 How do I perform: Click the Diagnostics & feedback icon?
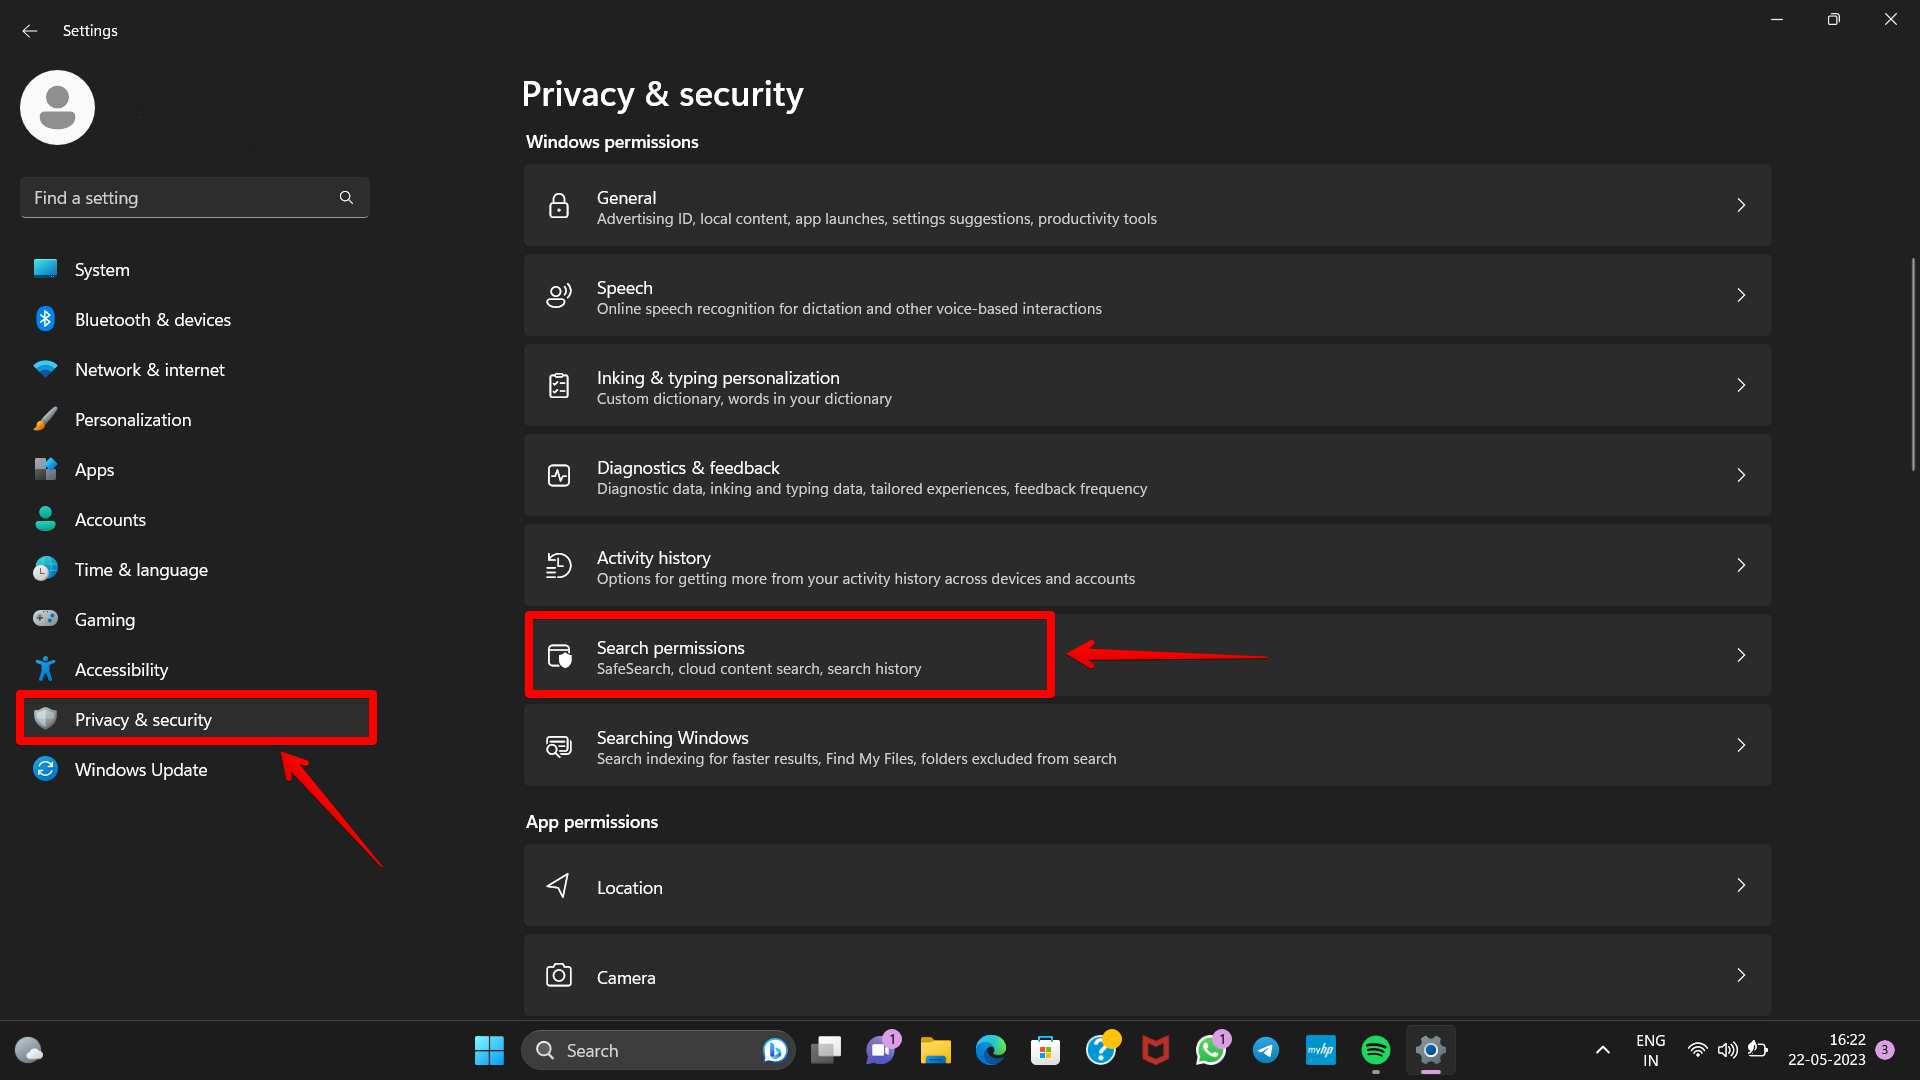pyautogui.click(x=558, y=475)
